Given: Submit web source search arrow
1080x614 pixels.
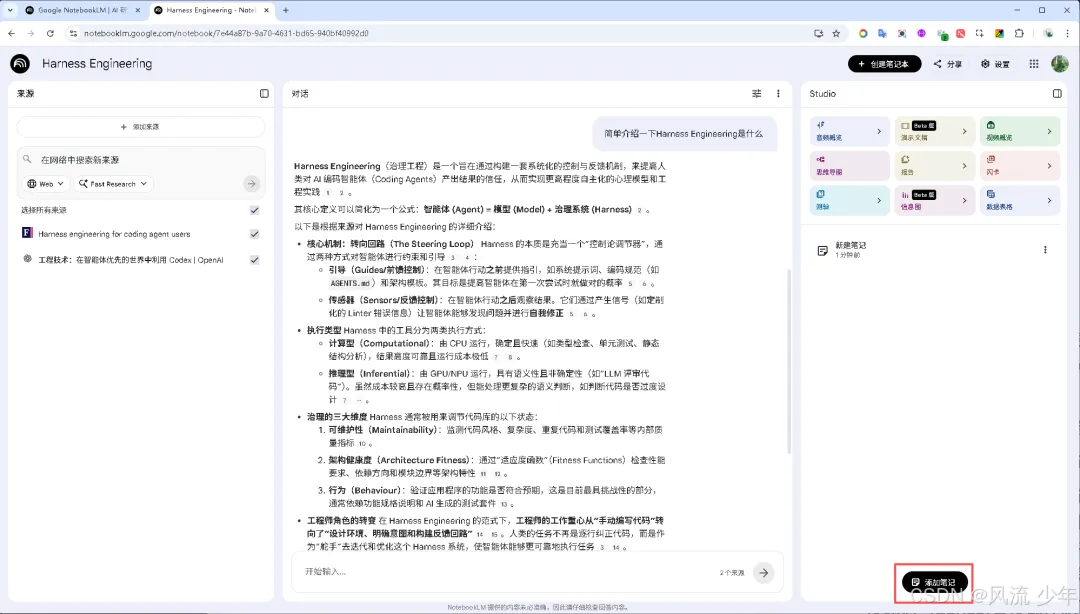Looking at the screenshot, I should coord(251,183).
